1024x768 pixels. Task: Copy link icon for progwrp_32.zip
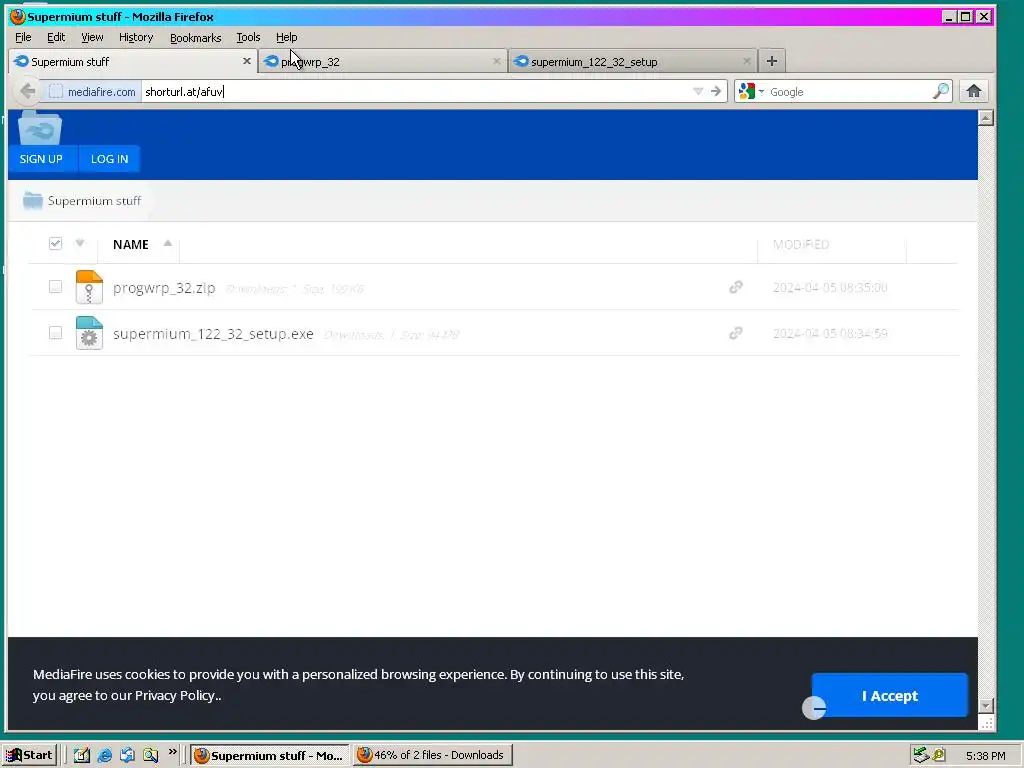coord(736,287)
